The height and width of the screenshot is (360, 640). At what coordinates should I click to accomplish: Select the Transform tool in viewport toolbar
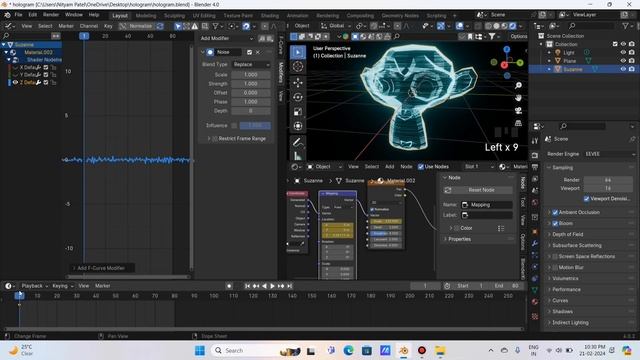click(298, 126)
